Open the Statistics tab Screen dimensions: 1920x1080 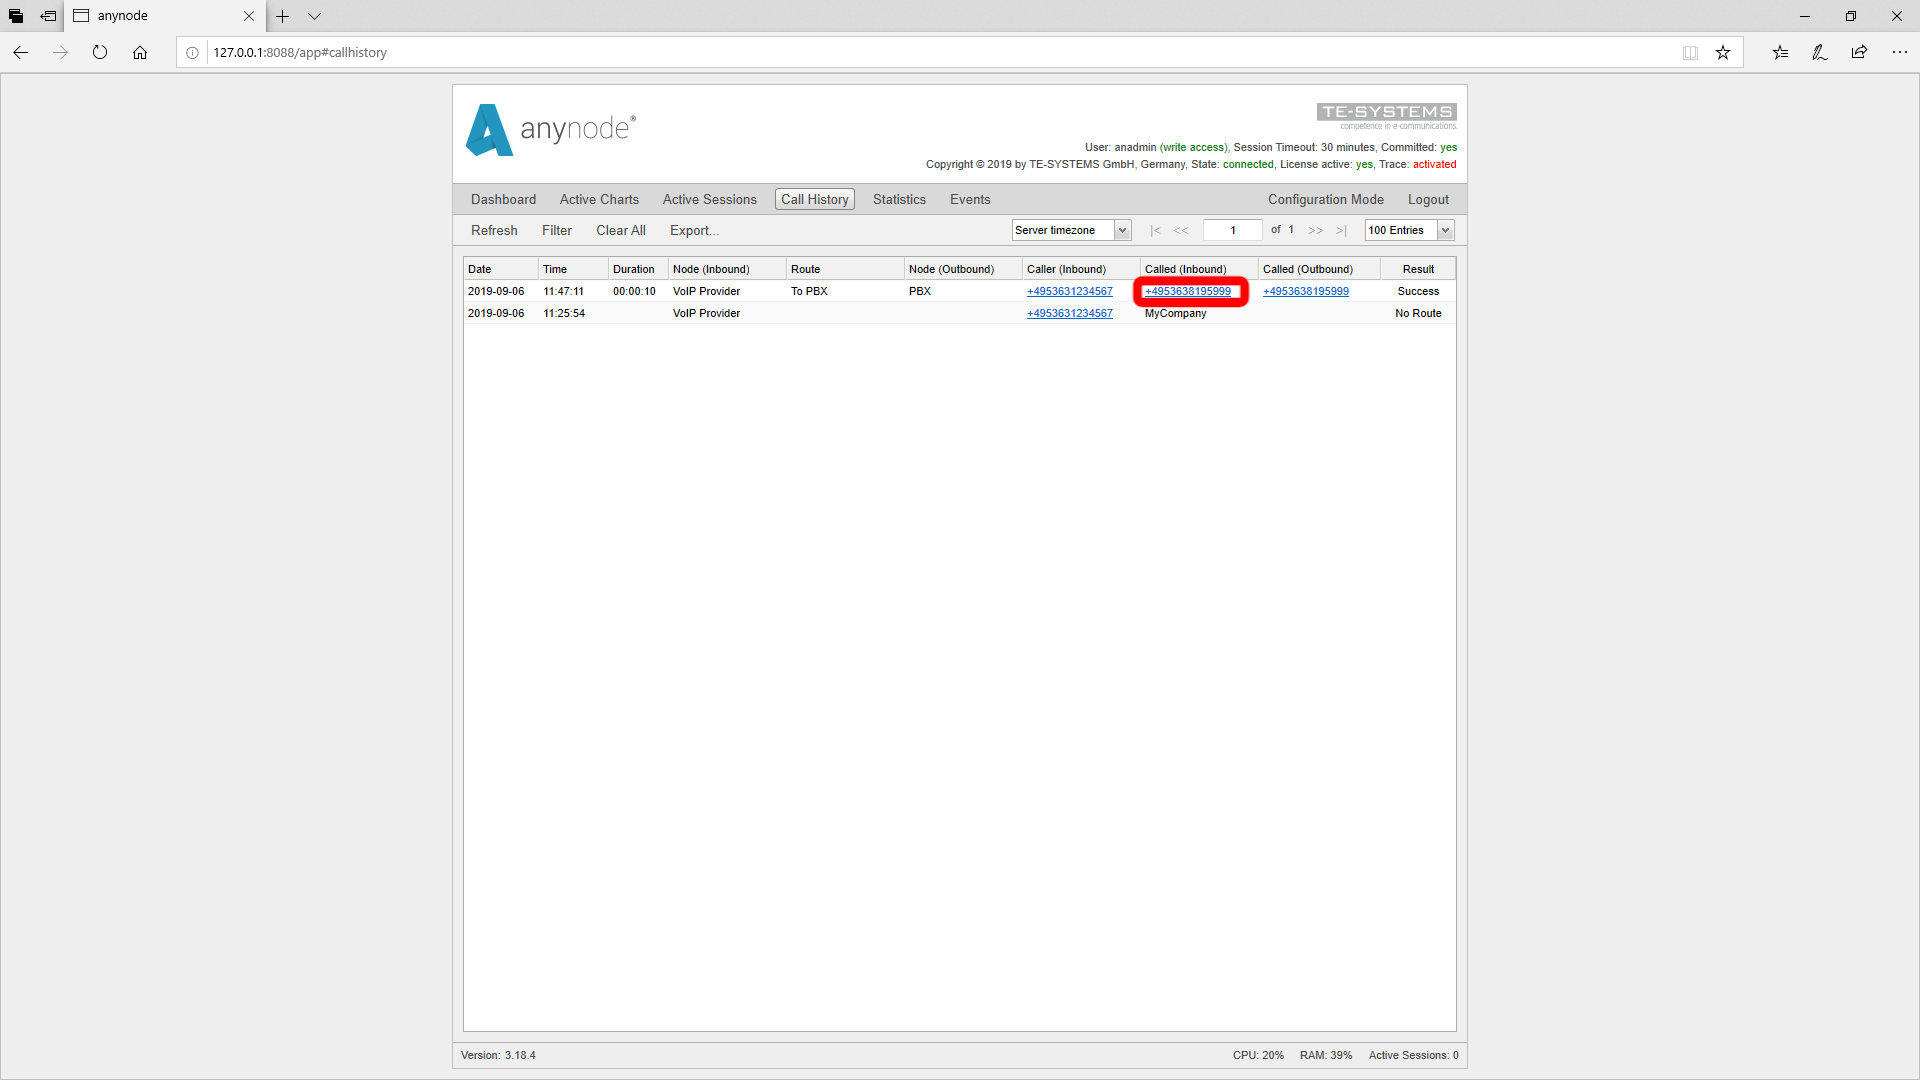pos(899,199)
